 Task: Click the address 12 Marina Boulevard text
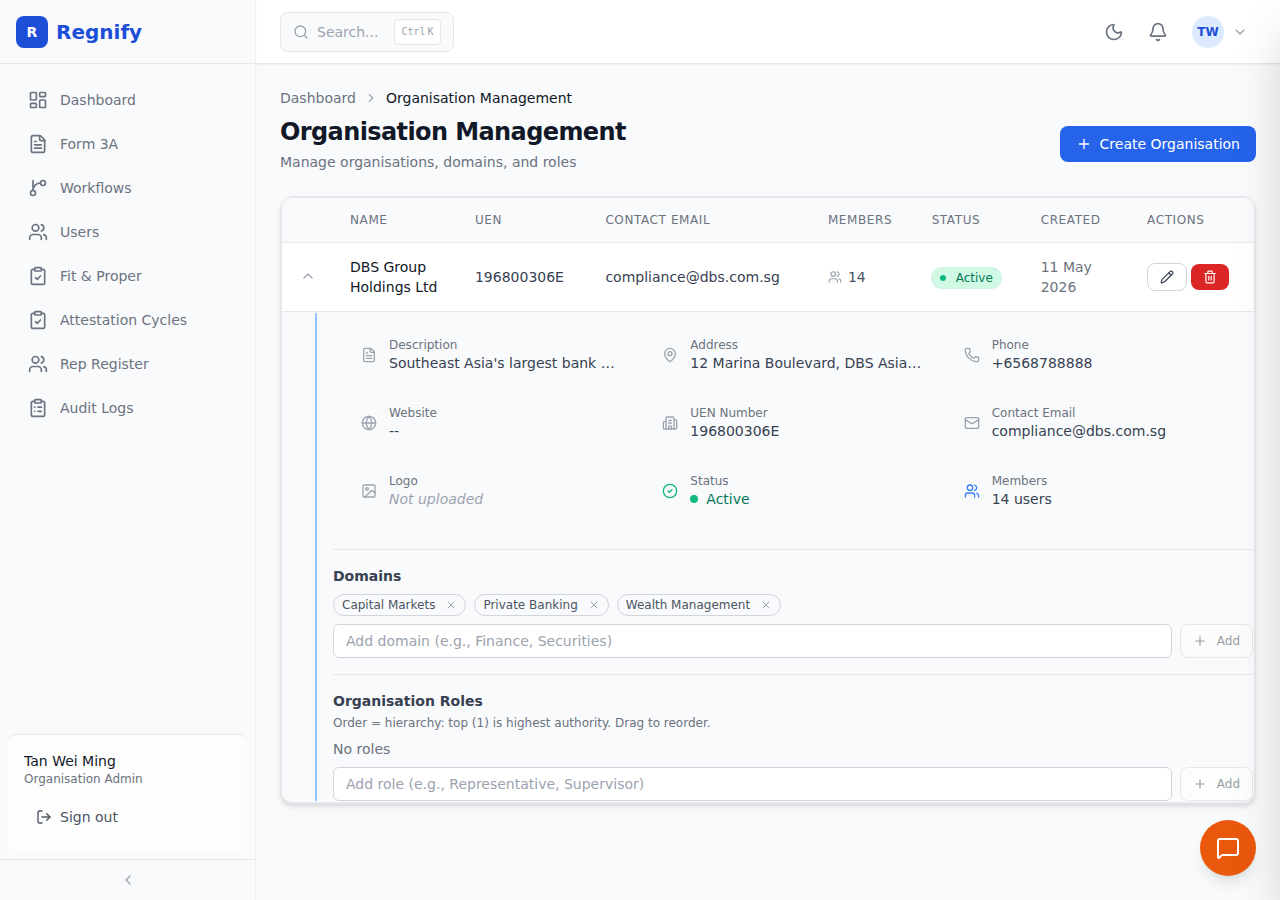point(806,363)
